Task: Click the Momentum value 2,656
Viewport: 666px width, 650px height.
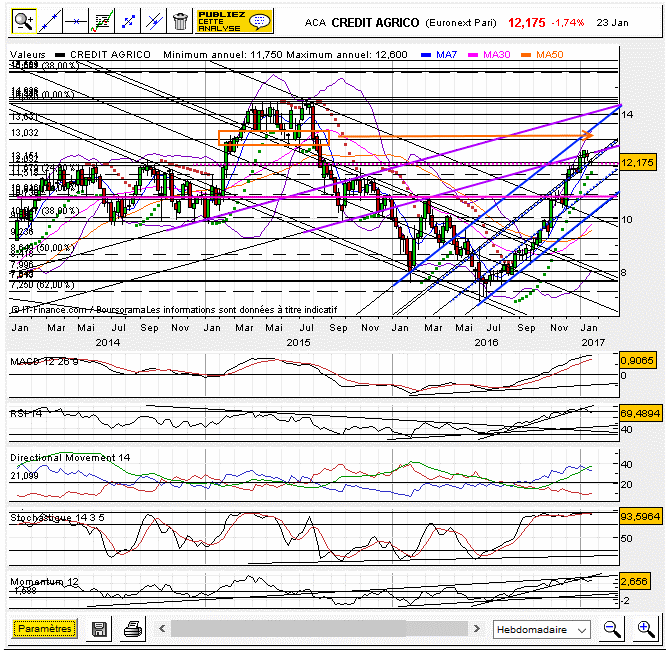Action: [x=634, y=581]
